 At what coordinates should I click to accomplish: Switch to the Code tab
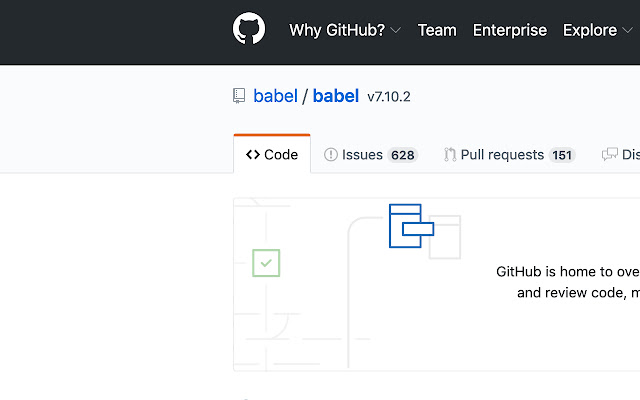point(272,155)
